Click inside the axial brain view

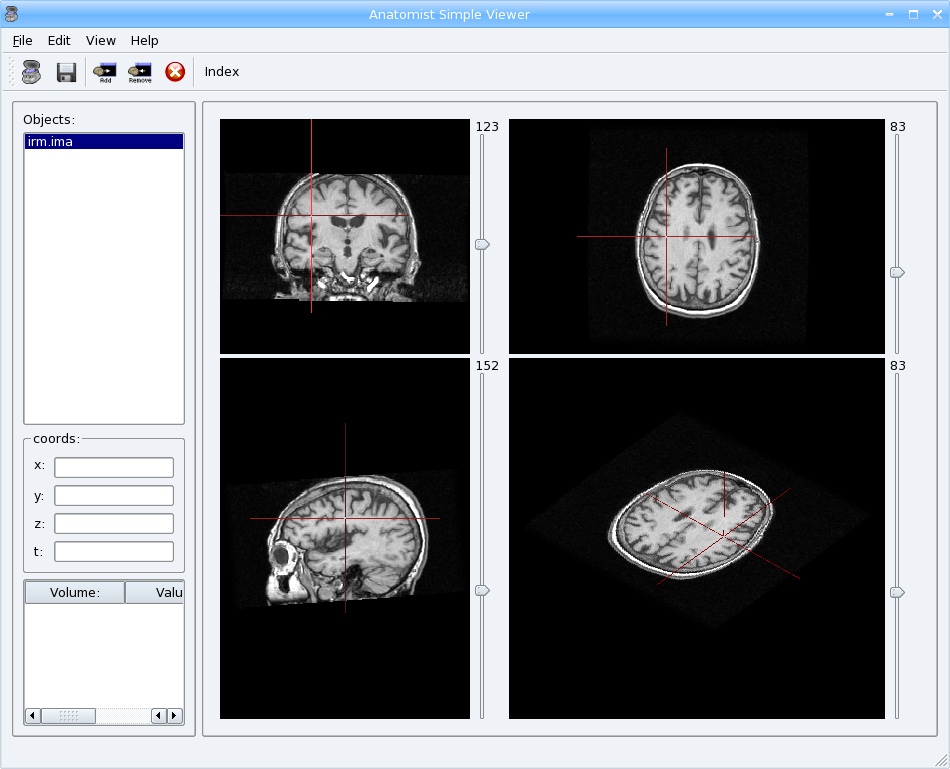(x=697, y=236)
